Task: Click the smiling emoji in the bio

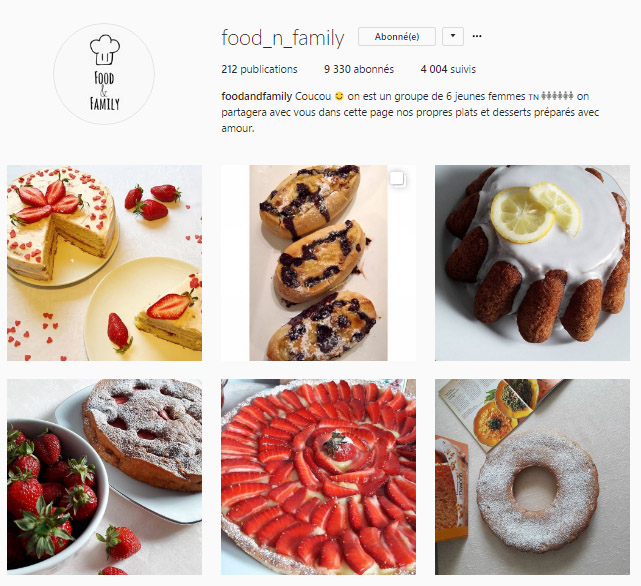Action: (339, 97)
